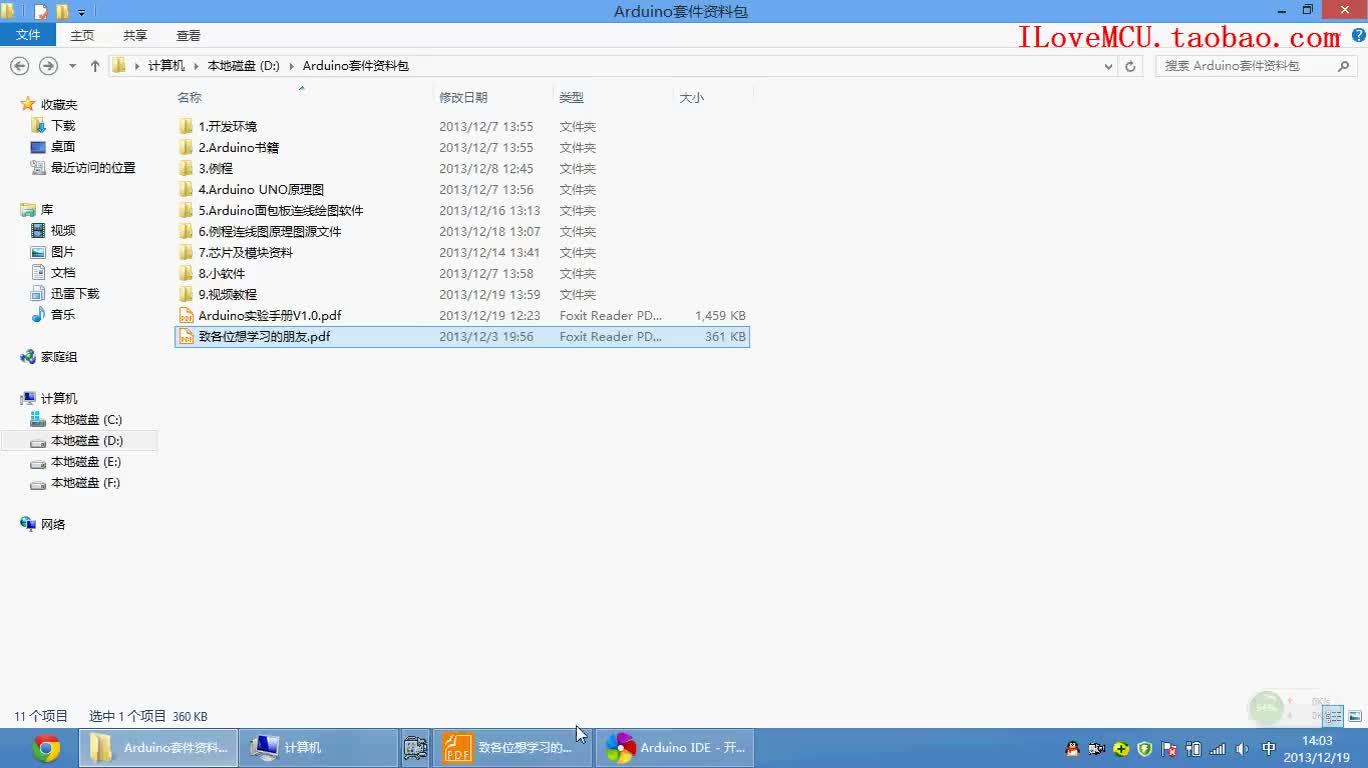Open the Arduino IDE taskbar window
The width and height of the screenshot is (1368, 768).
(x=675, y=747)
